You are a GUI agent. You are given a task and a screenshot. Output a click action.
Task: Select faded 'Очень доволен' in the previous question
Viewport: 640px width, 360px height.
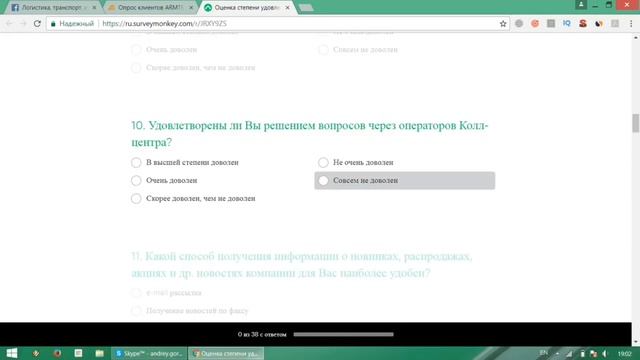click(136, 50)
